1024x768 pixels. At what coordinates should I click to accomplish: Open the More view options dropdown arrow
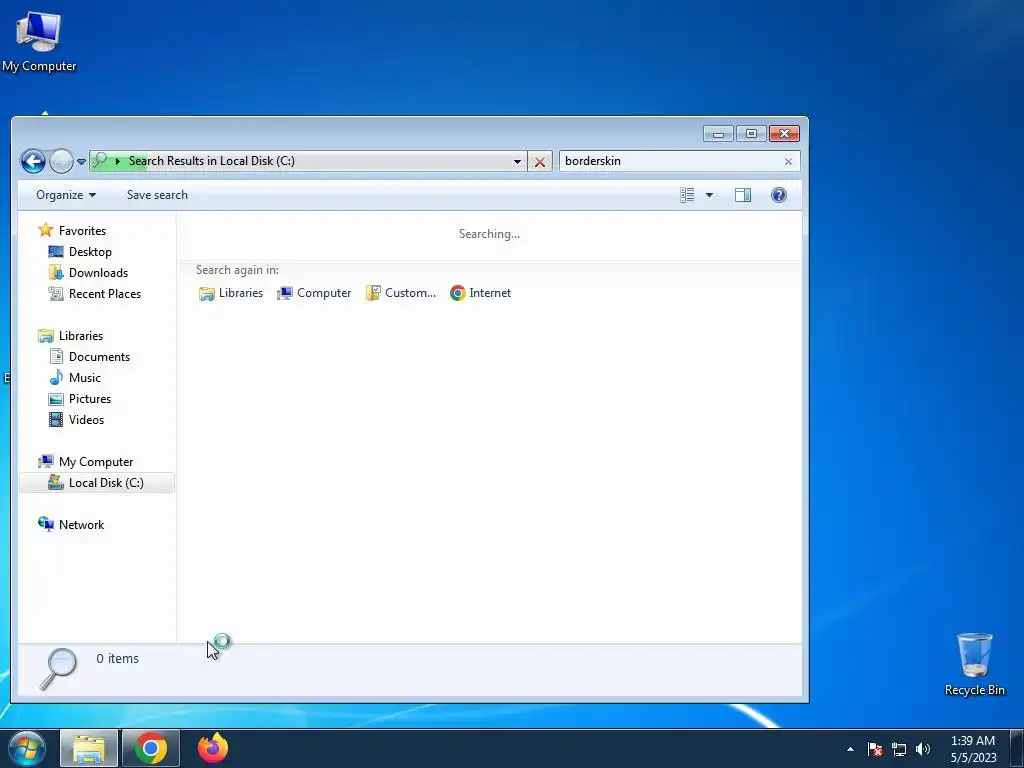(x=709, y=195)
